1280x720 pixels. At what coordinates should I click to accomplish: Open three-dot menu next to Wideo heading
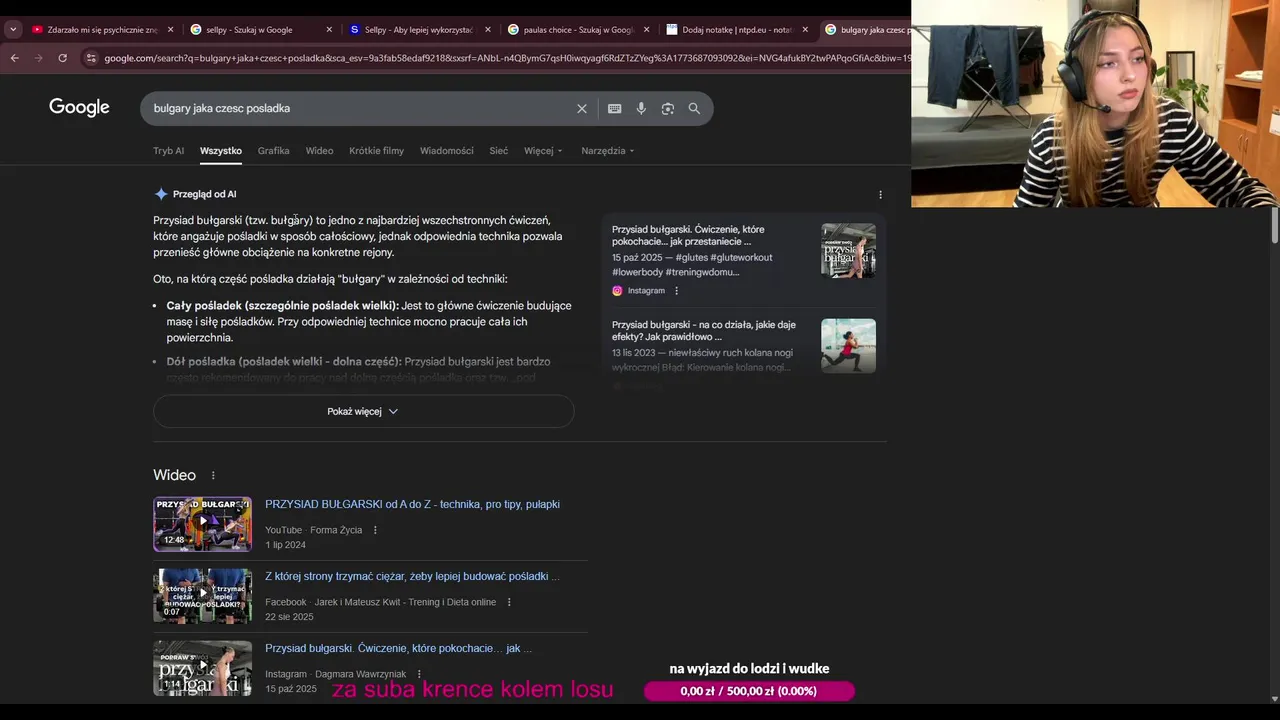213,476
